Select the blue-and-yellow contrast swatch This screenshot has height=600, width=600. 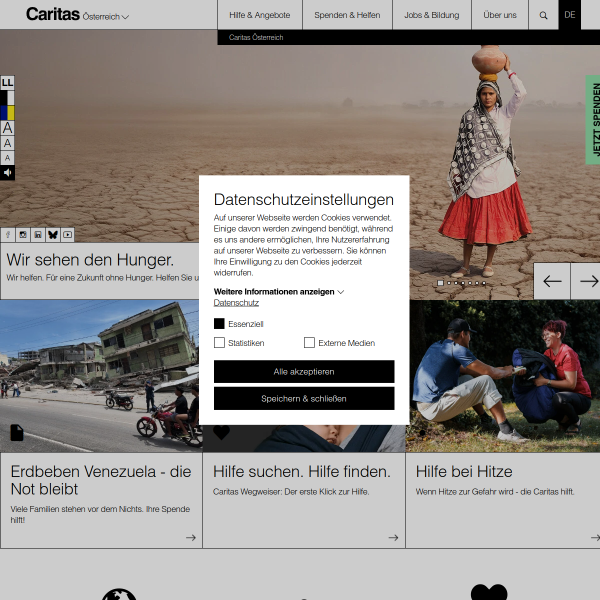(7, 113)
